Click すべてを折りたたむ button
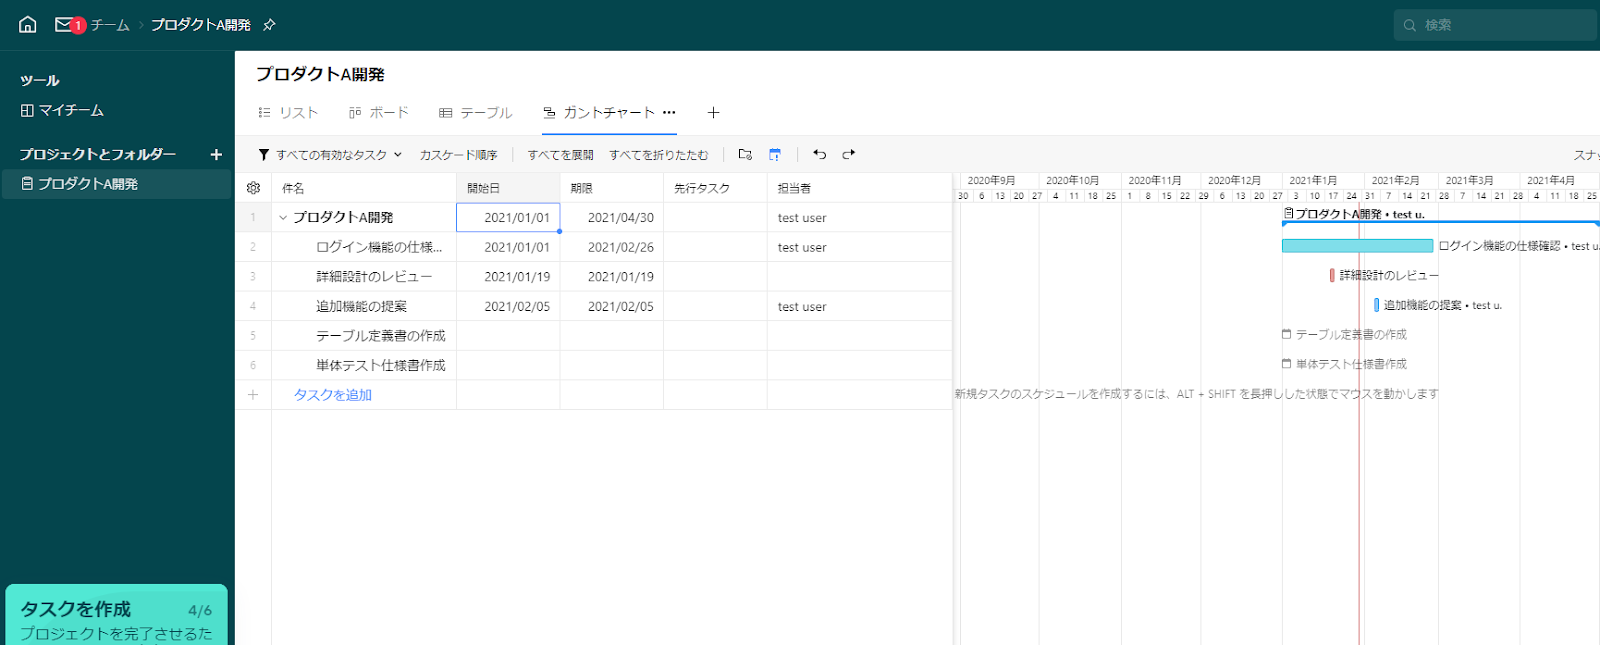Viewport: 1600px width, 645px height. (659, 155)
